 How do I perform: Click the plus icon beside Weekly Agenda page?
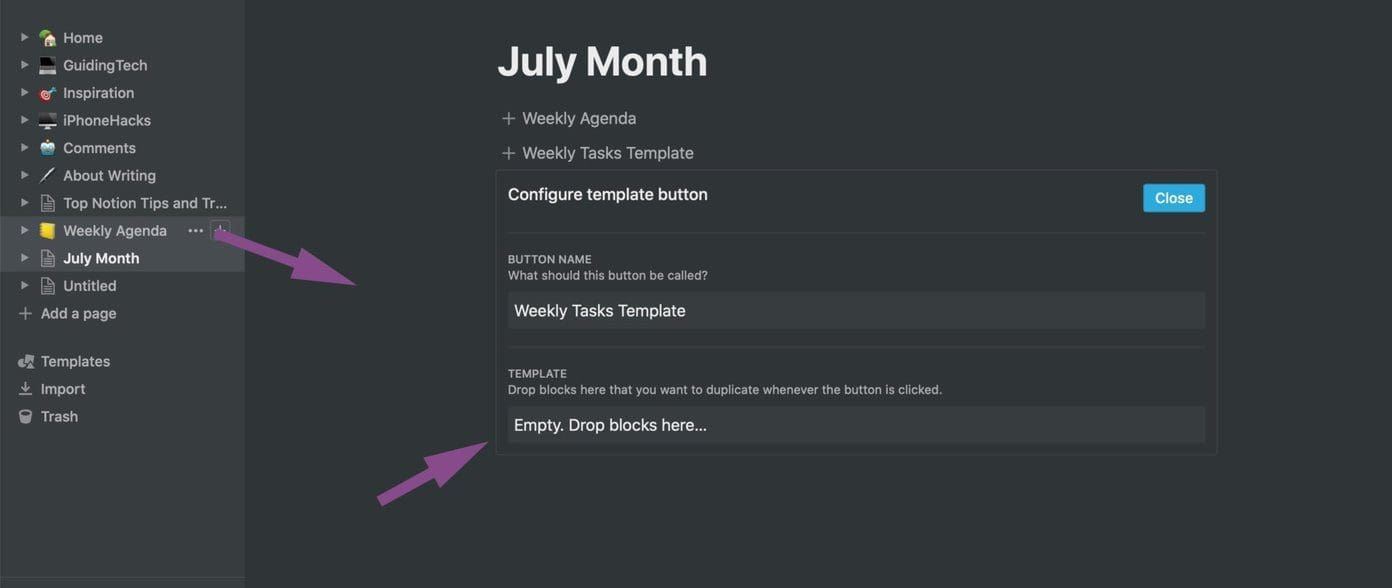pyautogui.click(x=220, y=230)
